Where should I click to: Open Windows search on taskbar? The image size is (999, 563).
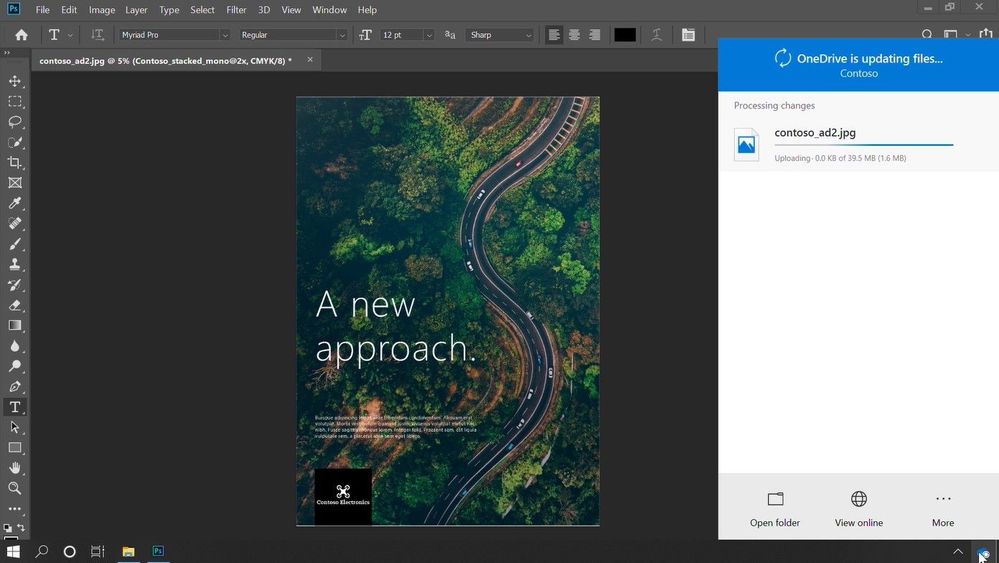coord(42,552)
